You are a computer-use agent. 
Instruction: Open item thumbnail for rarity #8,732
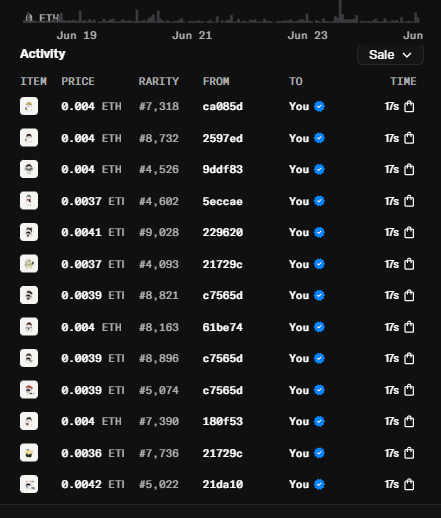click(x=29, y=138)
